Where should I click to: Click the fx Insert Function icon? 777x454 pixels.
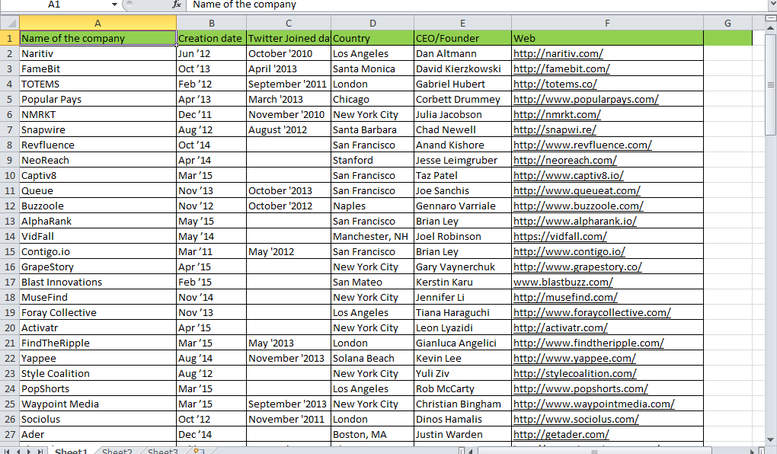176,4
